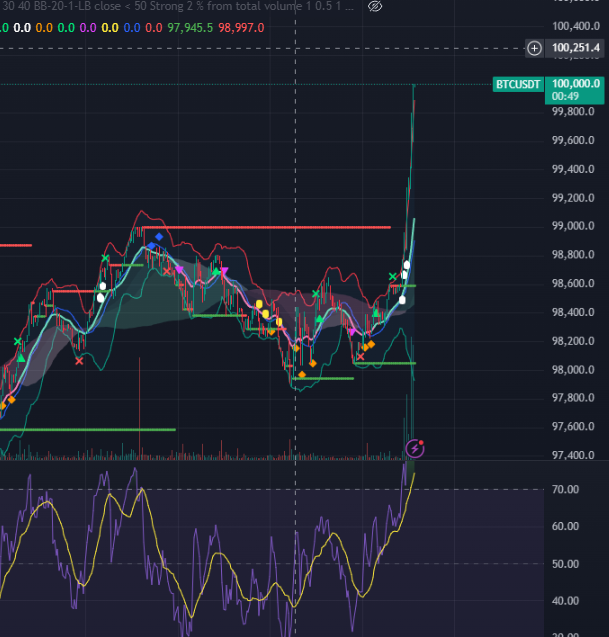Click the 50.00 oscillator axis label
Viewport: 609px width, 637px height.
tap(565, 564)
